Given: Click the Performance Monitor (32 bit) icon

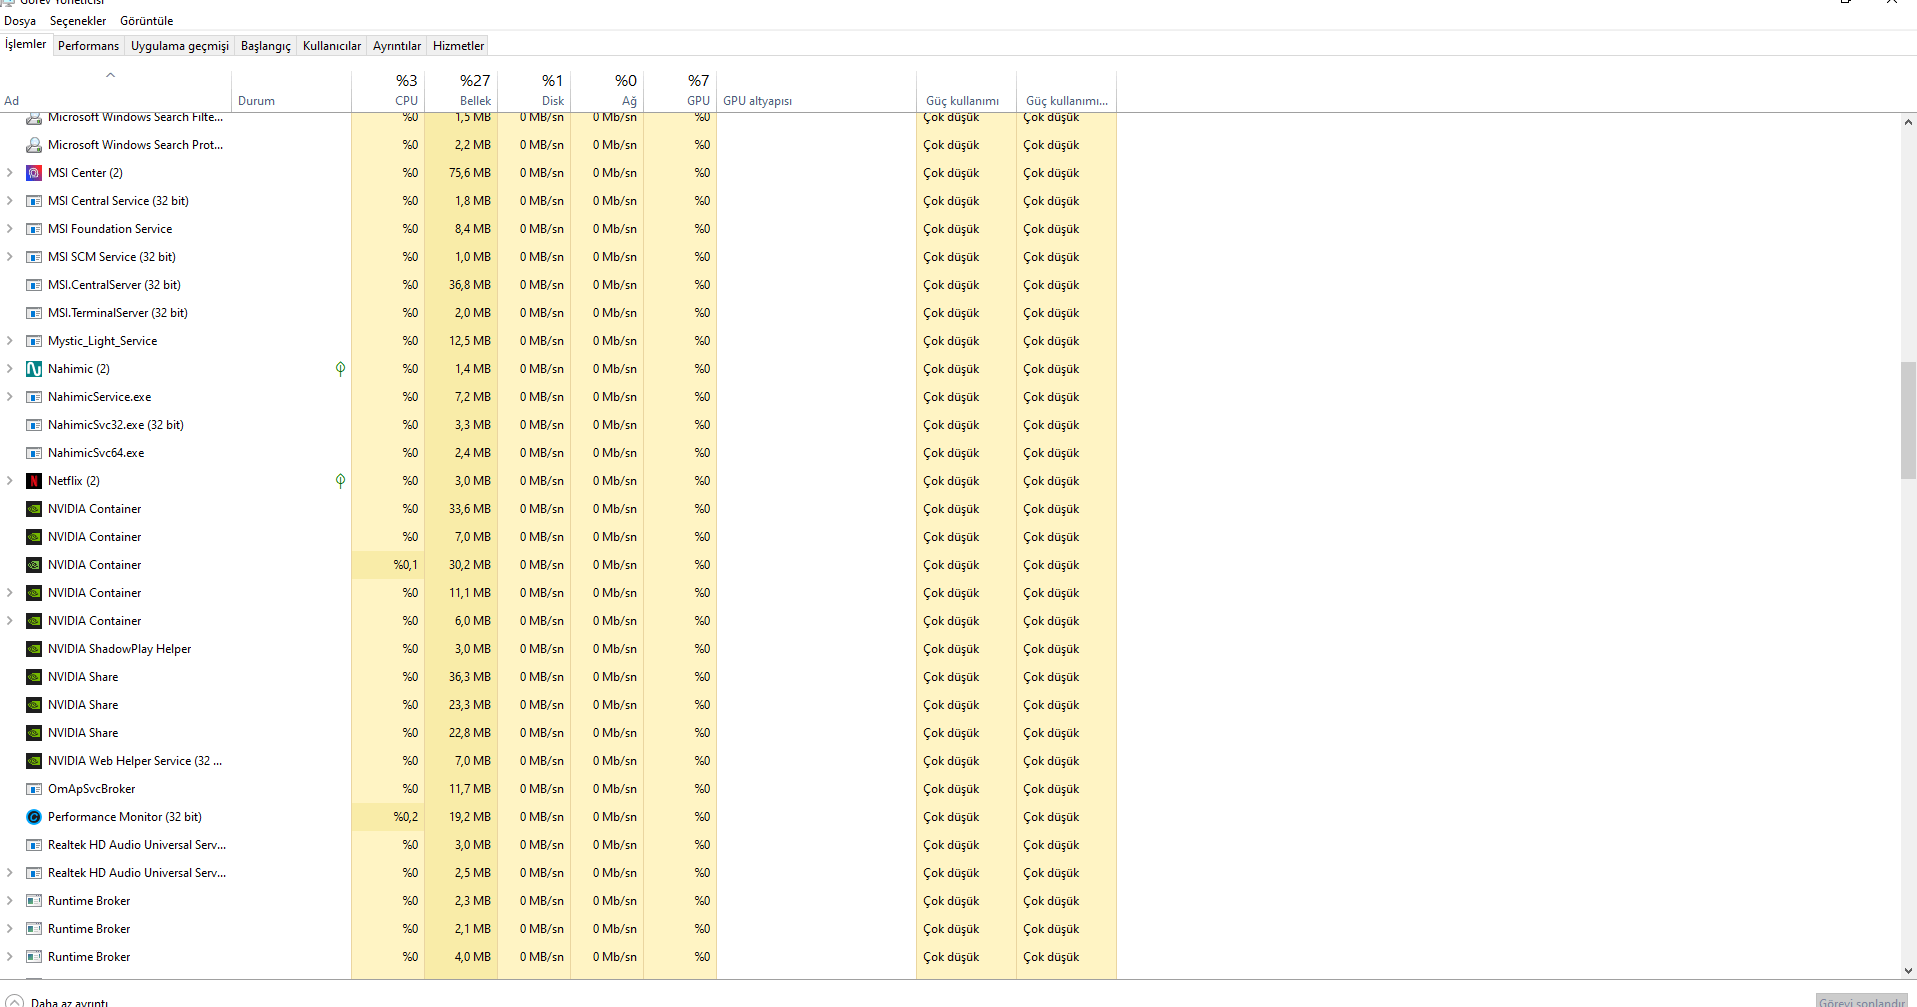Looking at the screenshot, I should (x=34, y=817).
